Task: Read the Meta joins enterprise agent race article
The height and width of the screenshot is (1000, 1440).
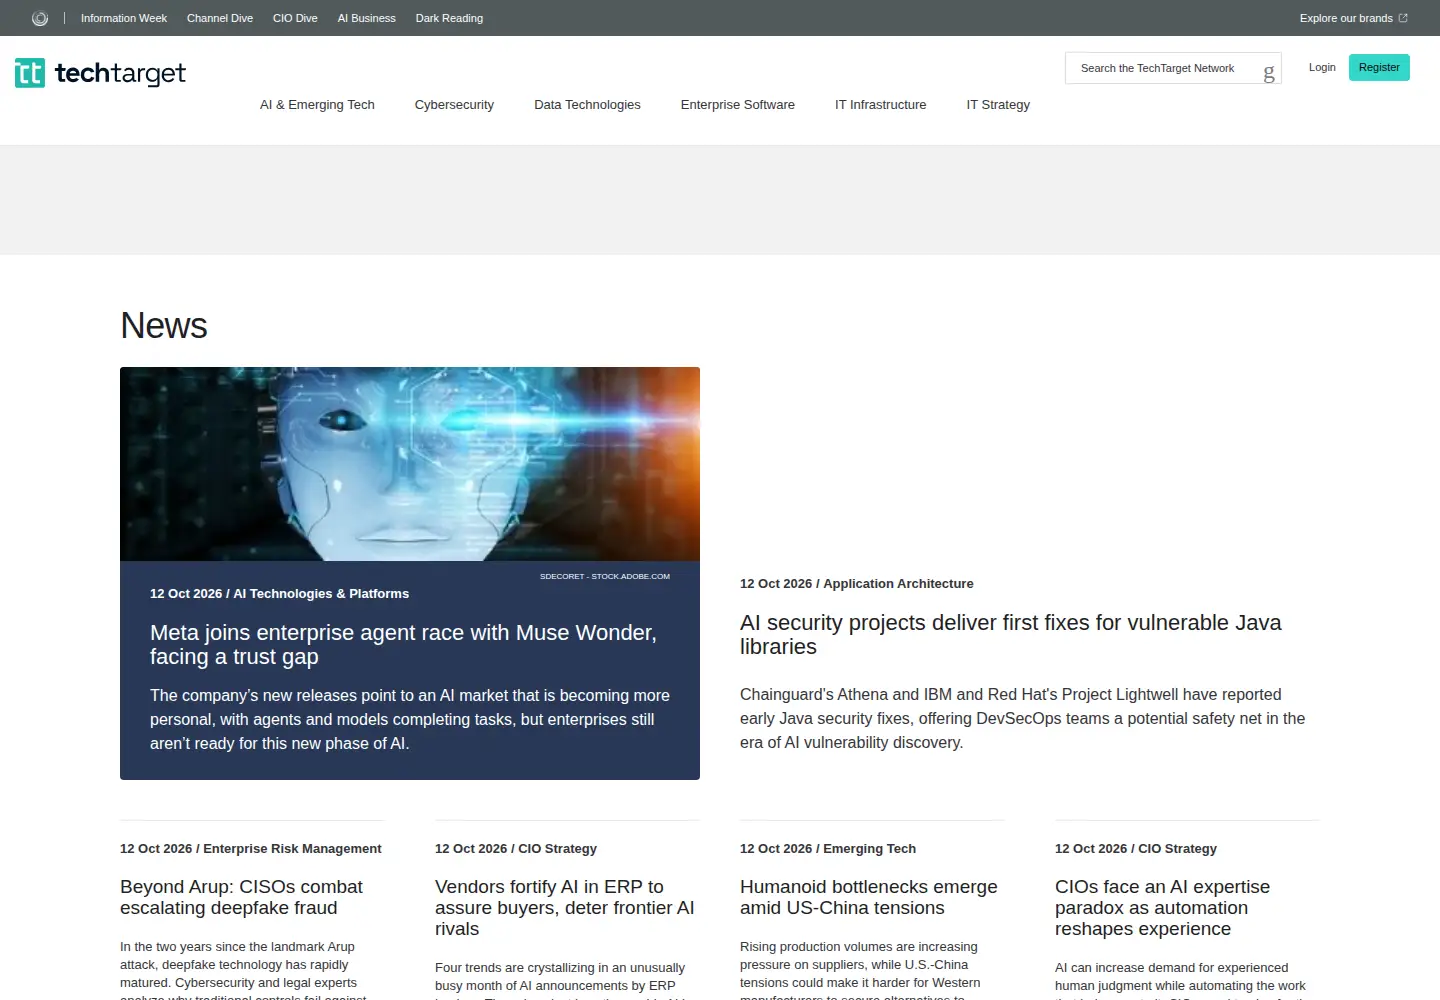Action: [403, 644]
